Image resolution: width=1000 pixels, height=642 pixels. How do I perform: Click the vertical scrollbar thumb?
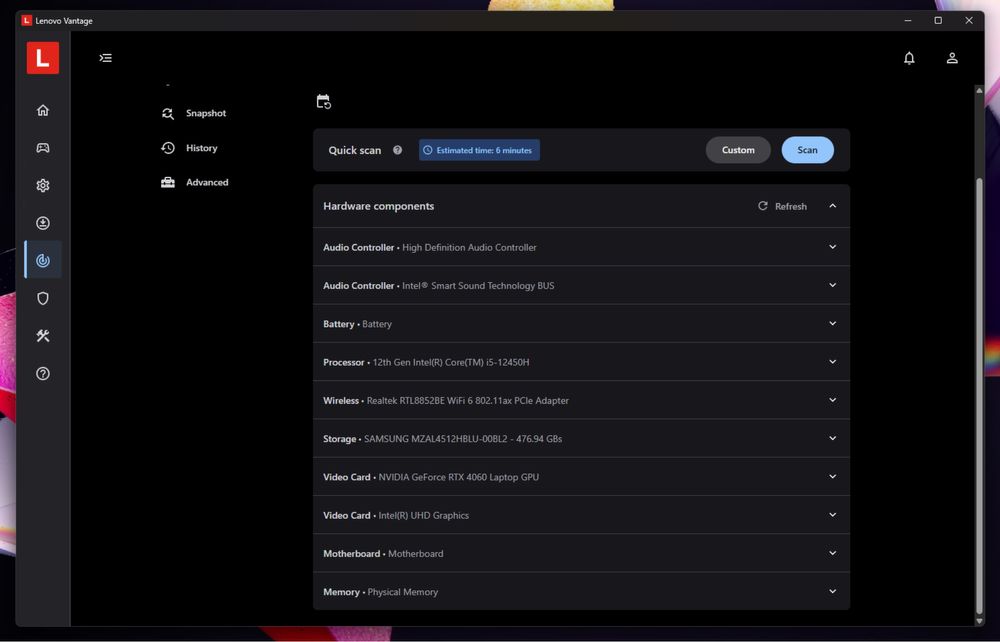coord(980,395)
